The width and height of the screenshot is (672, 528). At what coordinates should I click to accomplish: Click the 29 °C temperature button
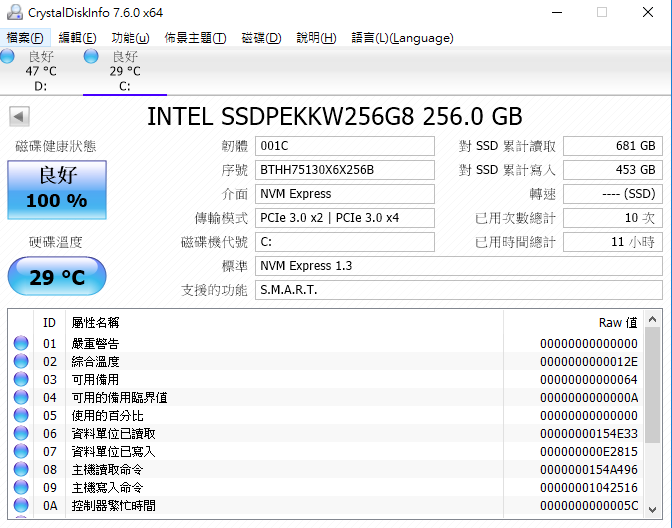tap(57, 276)
